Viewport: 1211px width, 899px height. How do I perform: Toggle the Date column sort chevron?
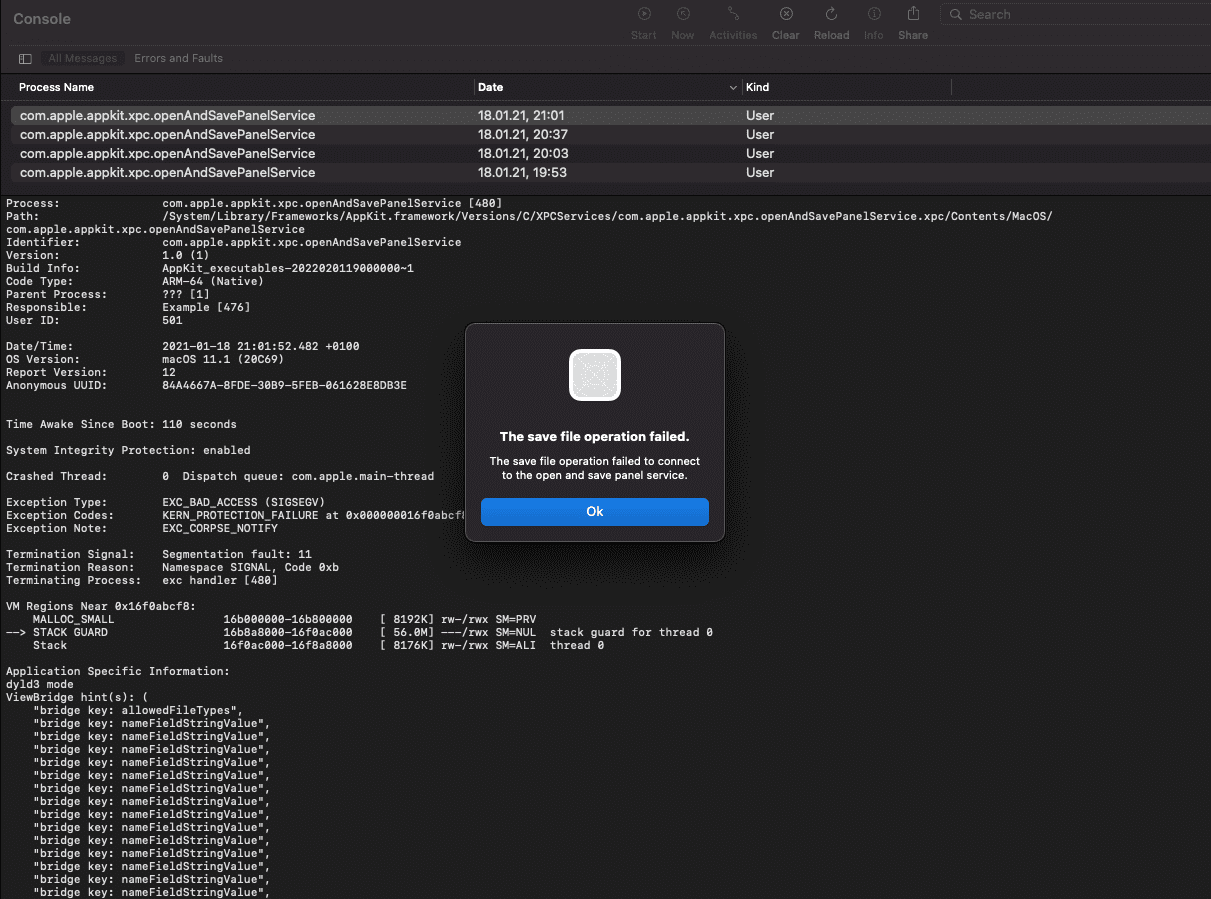pos(733,88)
